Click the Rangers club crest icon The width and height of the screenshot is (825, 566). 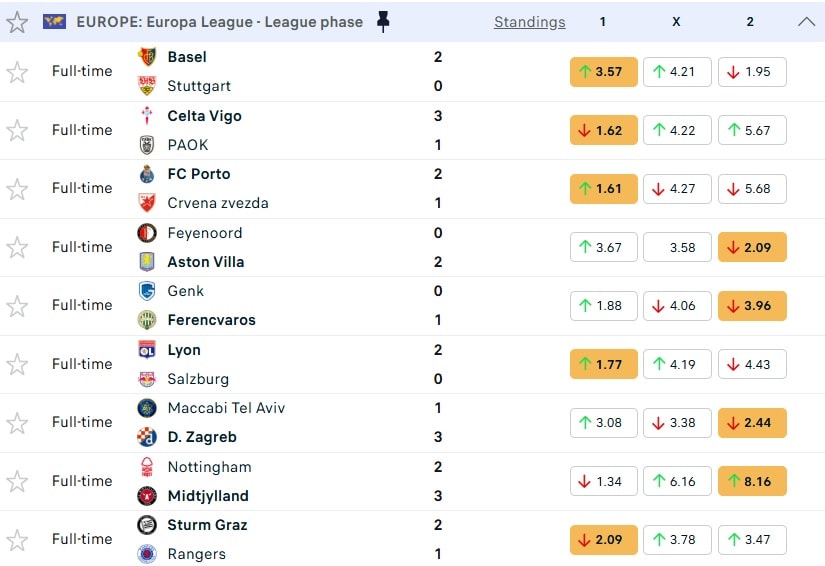[x=147, y=554]
